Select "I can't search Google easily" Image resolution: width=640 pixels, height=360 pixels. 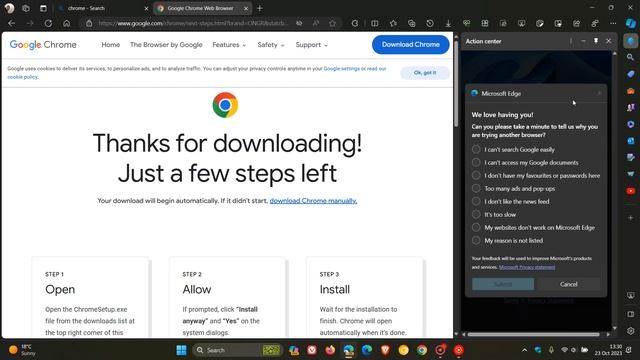point(513,149)
